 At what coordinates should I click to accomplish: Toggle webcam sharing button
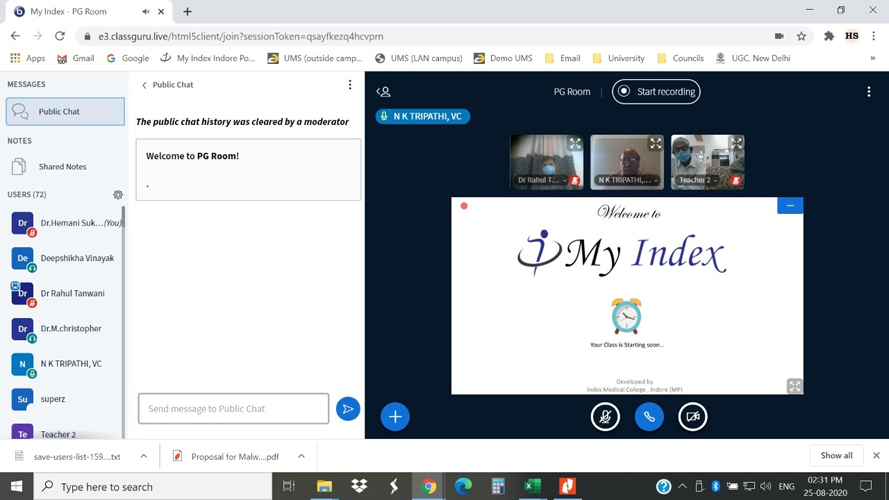pyautogui.click(x=693, y=417)
